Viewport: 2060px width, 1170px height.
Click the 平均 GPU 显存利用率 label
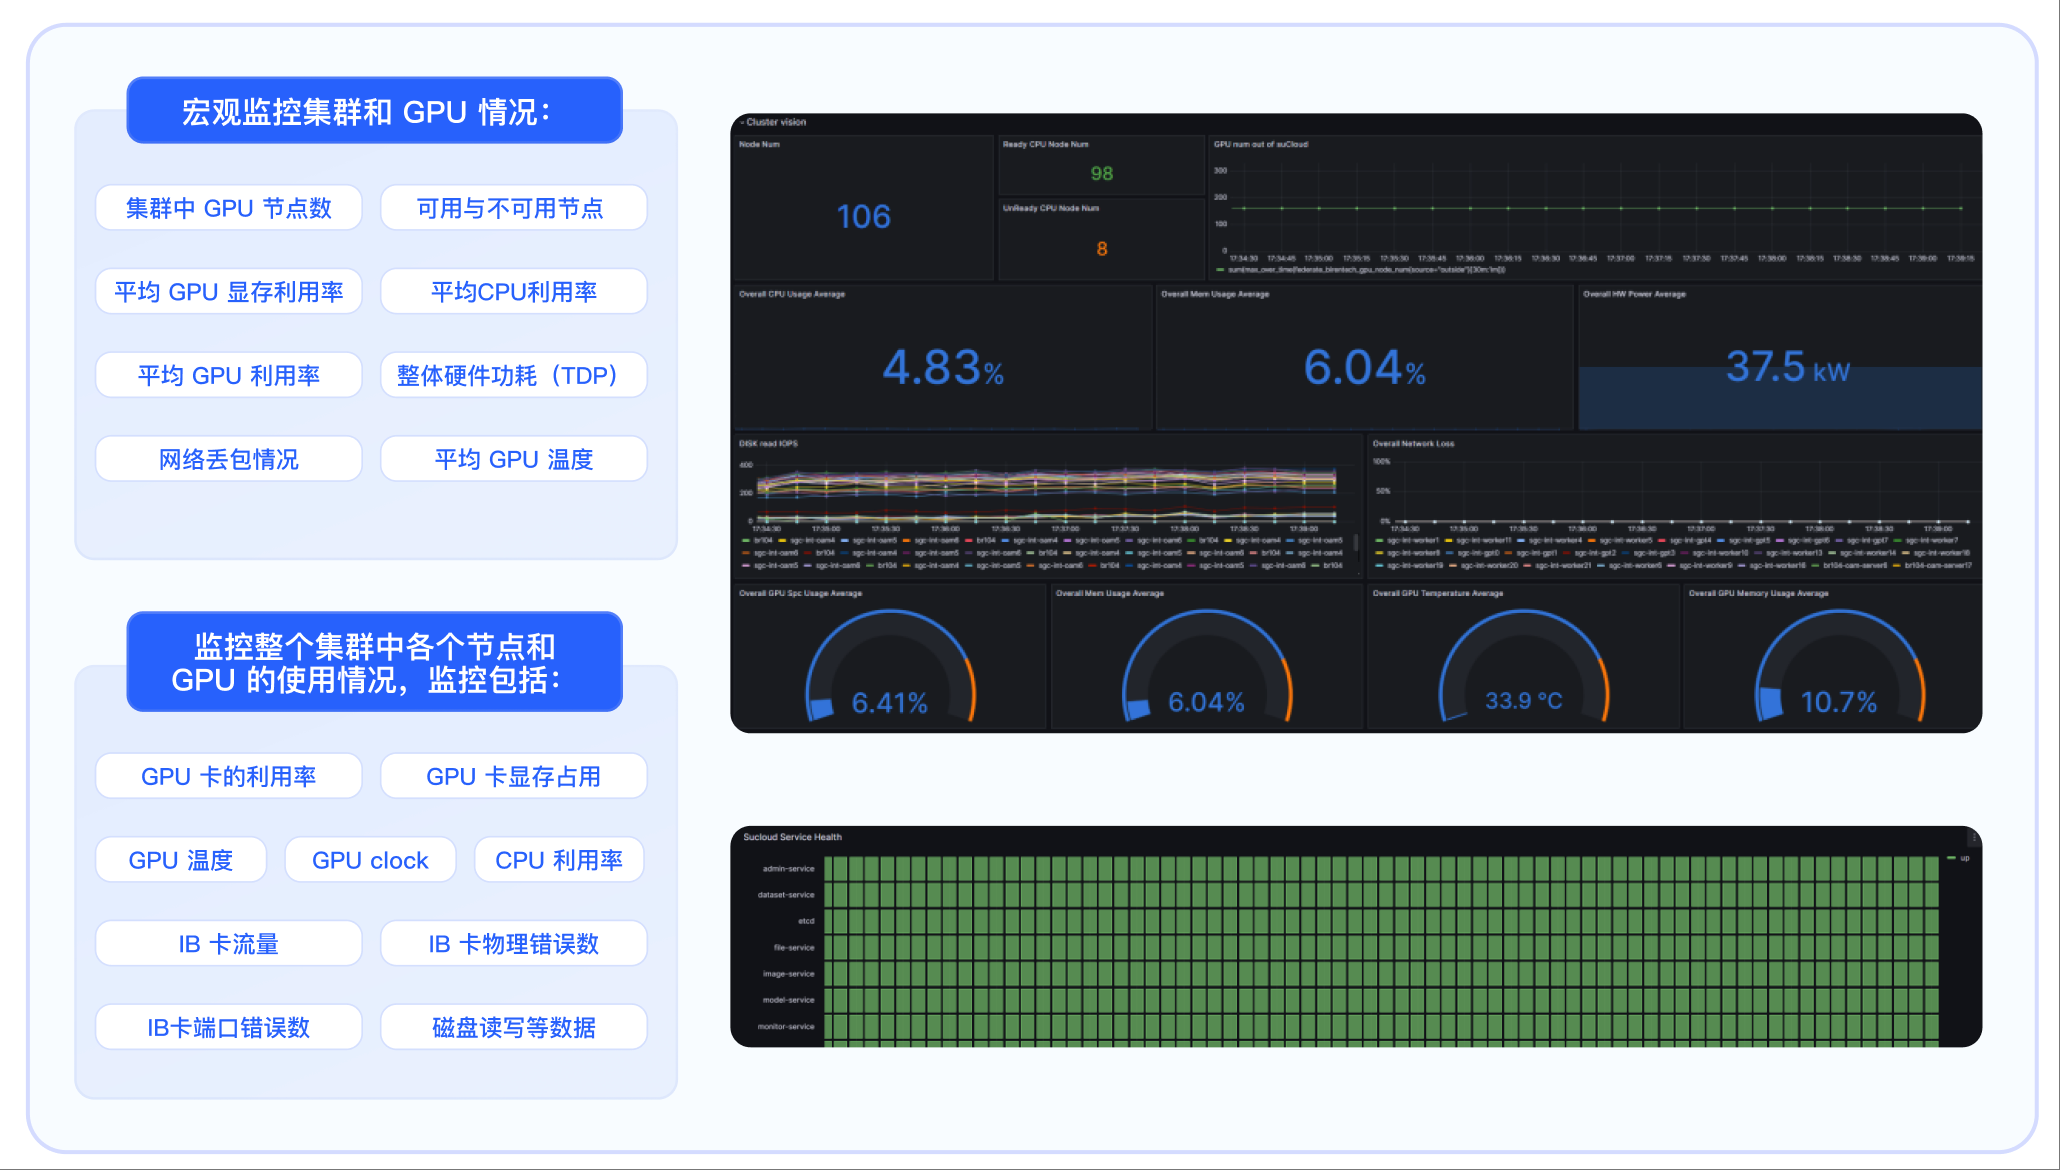pos(228,292)
